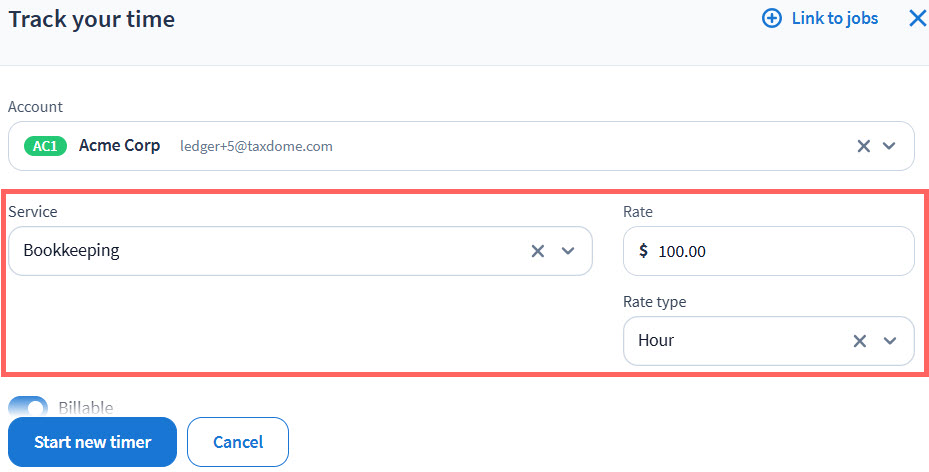Clear the selected Acme Corp account
Screen dimensions: 929x472
pyautogui.click(x=864, y=146)
